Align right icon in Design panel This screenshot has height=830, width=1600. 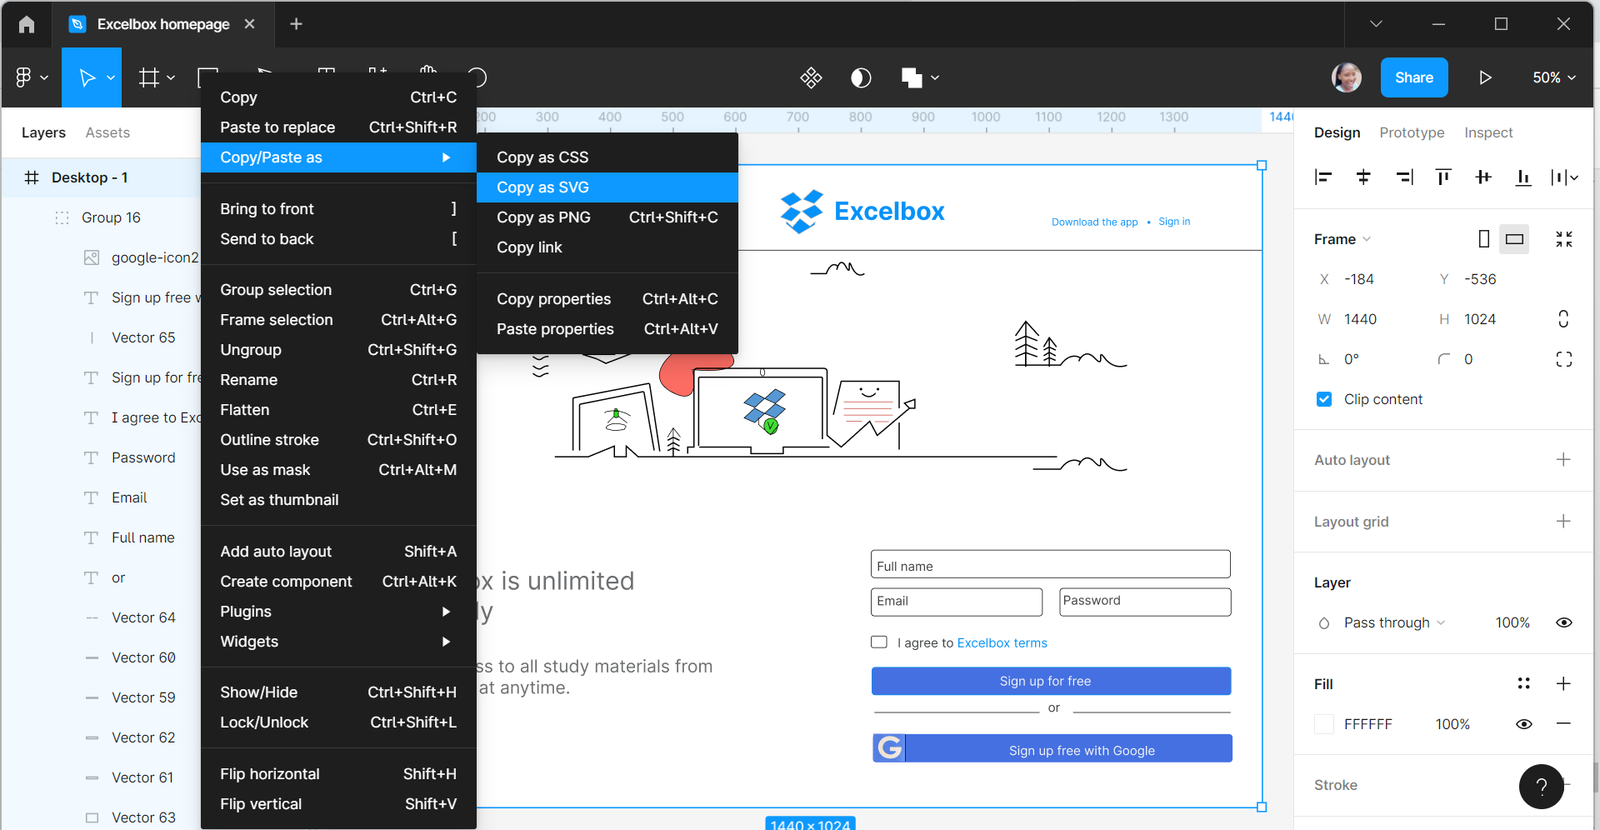[x=1405, y=177]
